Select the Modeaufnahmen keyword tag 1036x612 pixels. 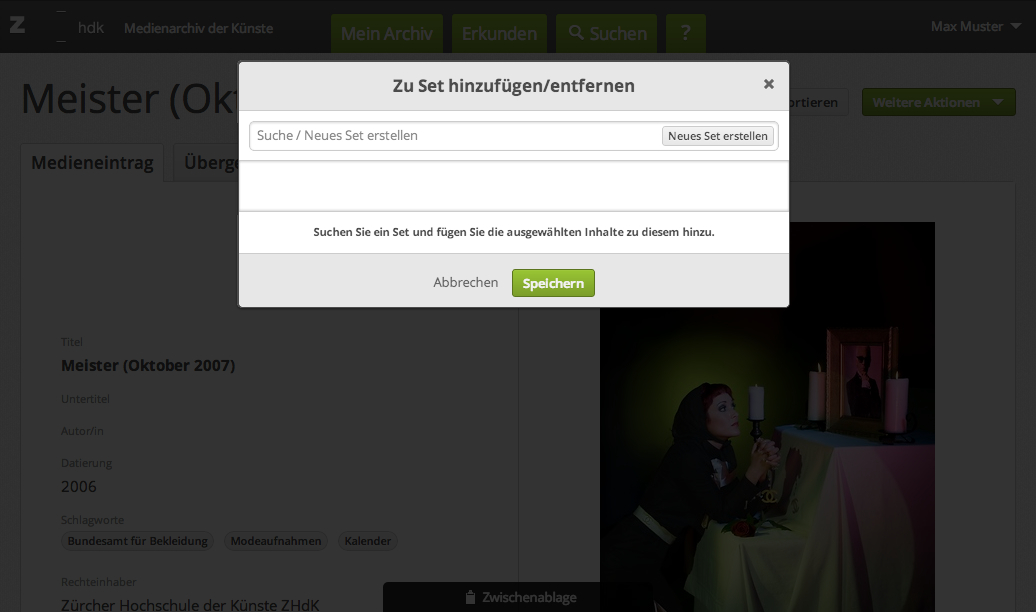(x=276, y=541)
